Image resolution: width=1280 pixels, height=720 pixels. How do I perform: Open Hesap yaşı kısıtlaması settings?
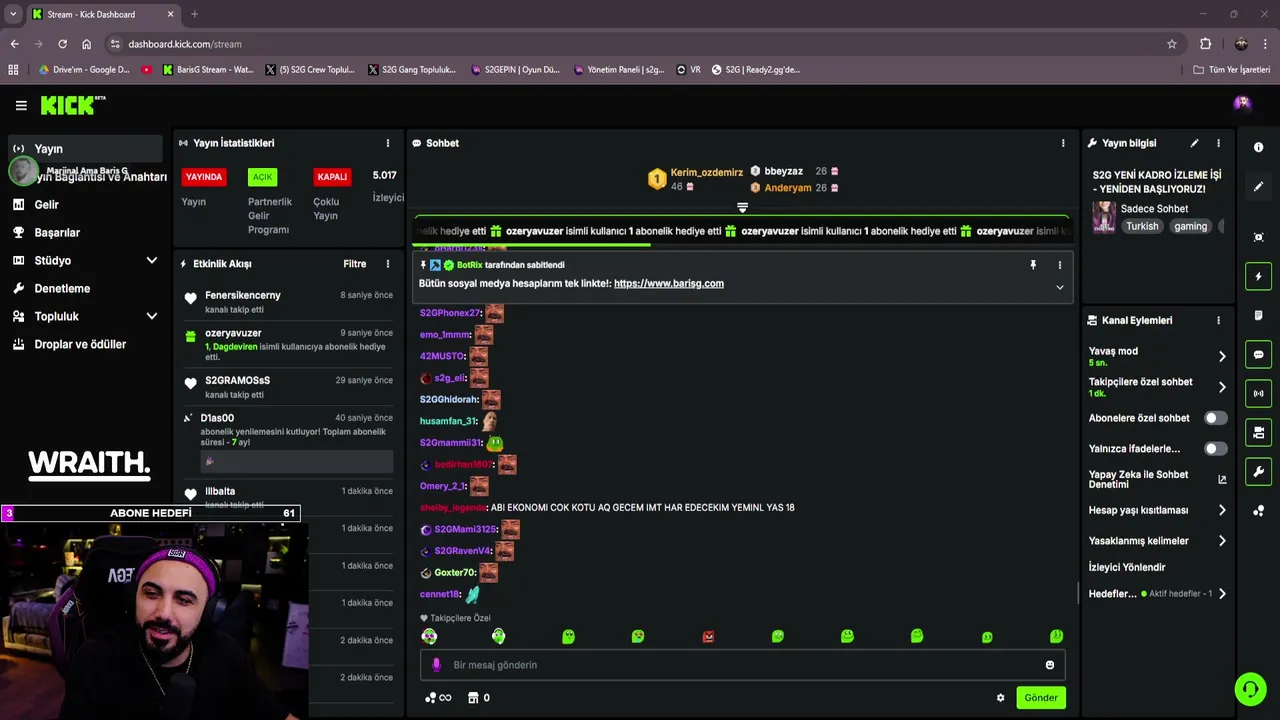click(x=1158, y=510)
